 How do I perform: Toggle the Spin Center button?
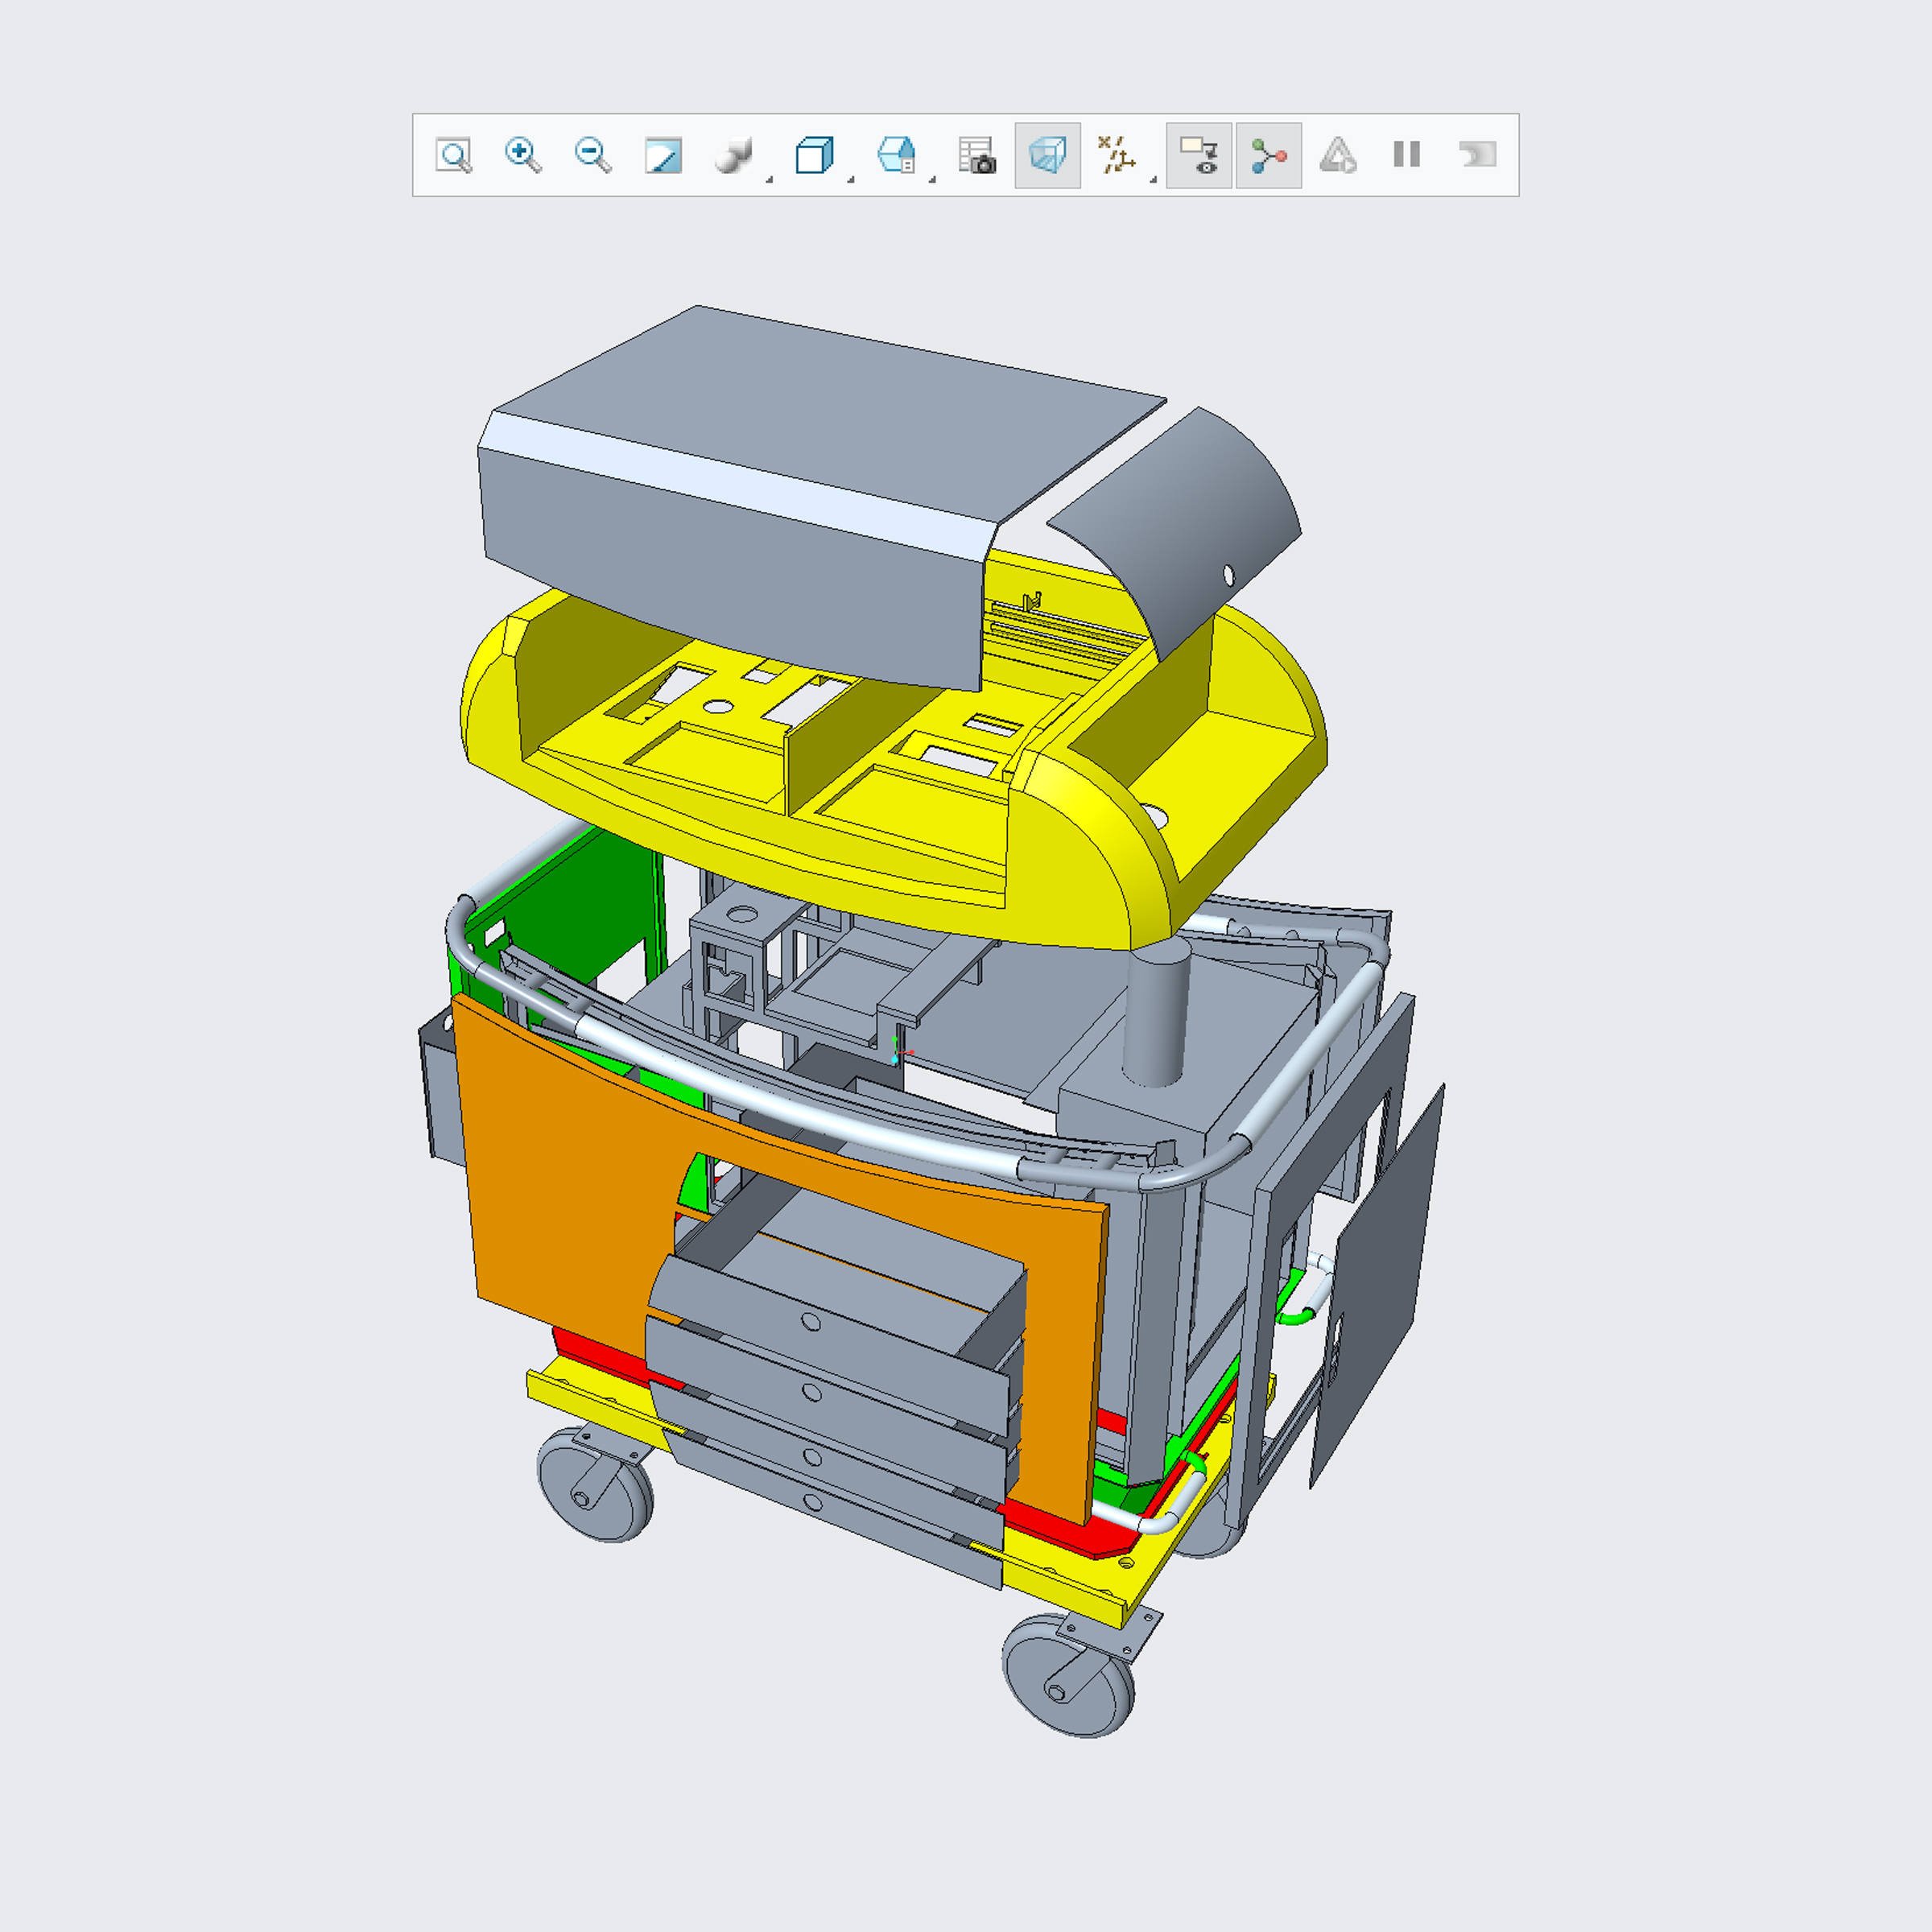tap(1269, 156)
